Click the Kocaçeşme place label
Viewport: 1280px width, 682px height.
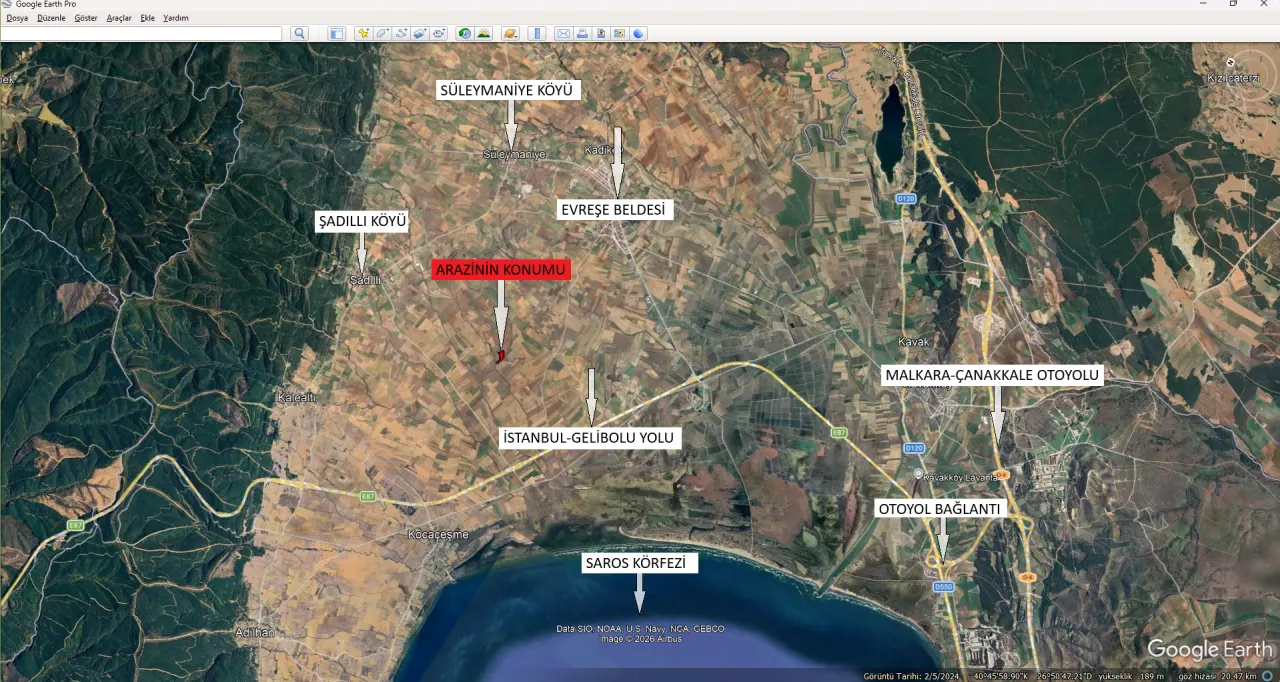(438, 534)
